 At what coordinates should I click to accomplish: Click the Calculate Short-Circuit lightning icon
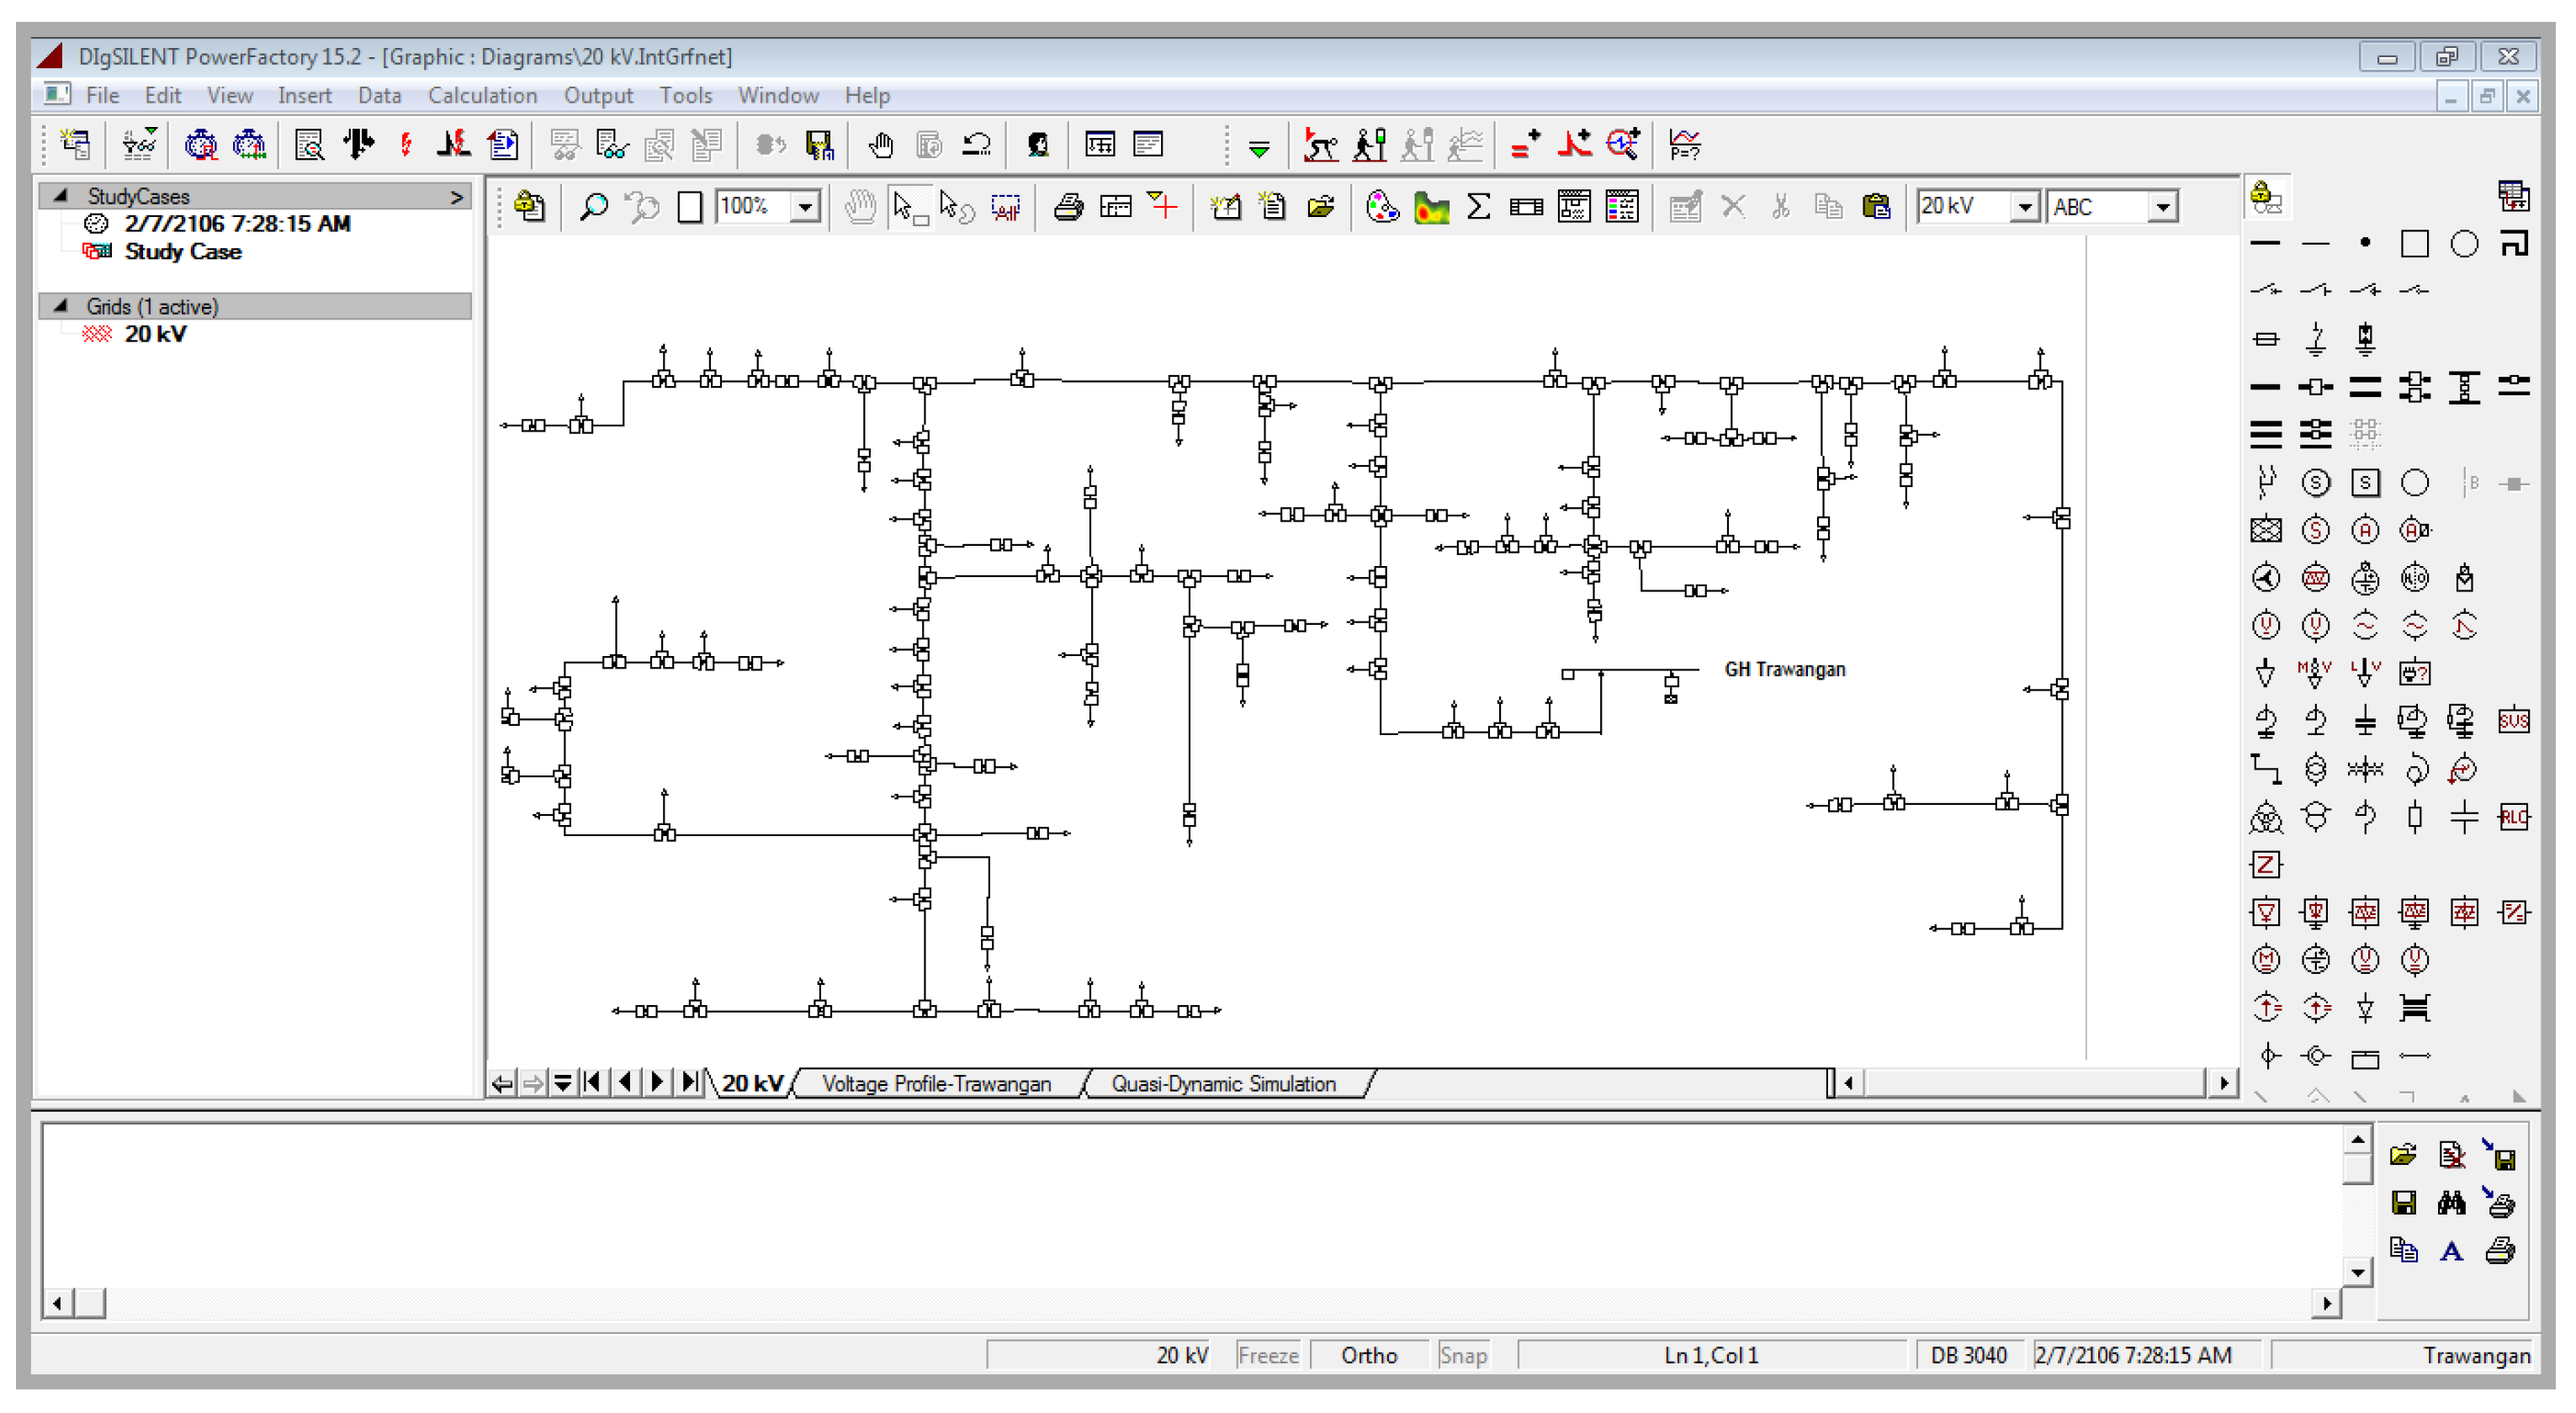[x=406, y=145]
